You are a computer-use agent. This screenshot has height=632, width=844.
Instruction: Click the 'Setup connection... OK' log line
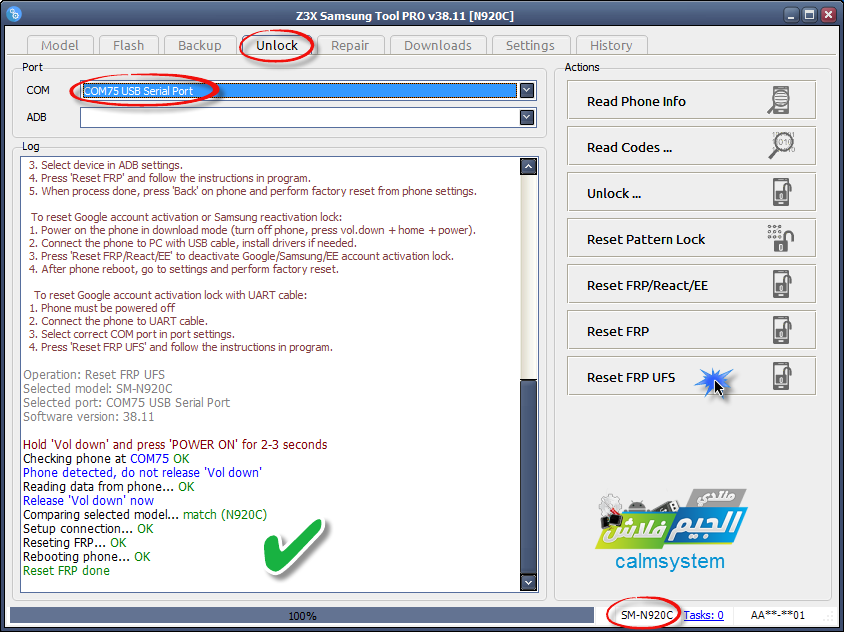(88, 529)
